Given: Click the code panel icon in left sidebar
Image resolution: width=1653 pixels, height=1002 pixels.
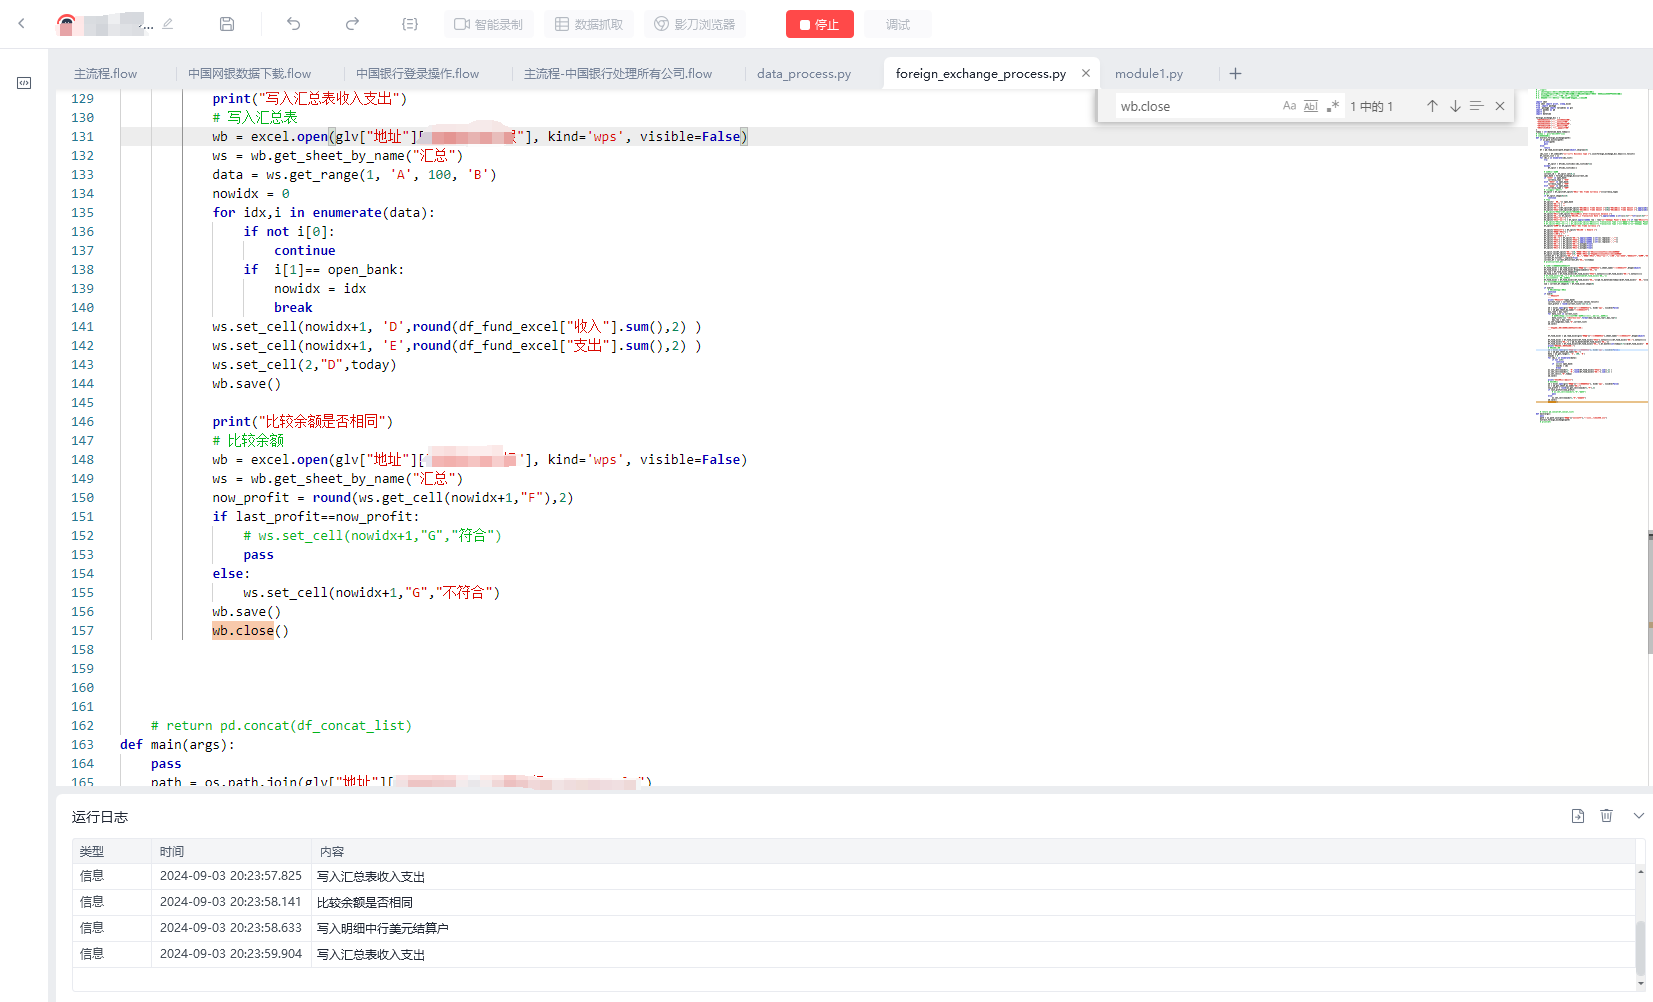Looking at the screenshot, I should point(24,83).
